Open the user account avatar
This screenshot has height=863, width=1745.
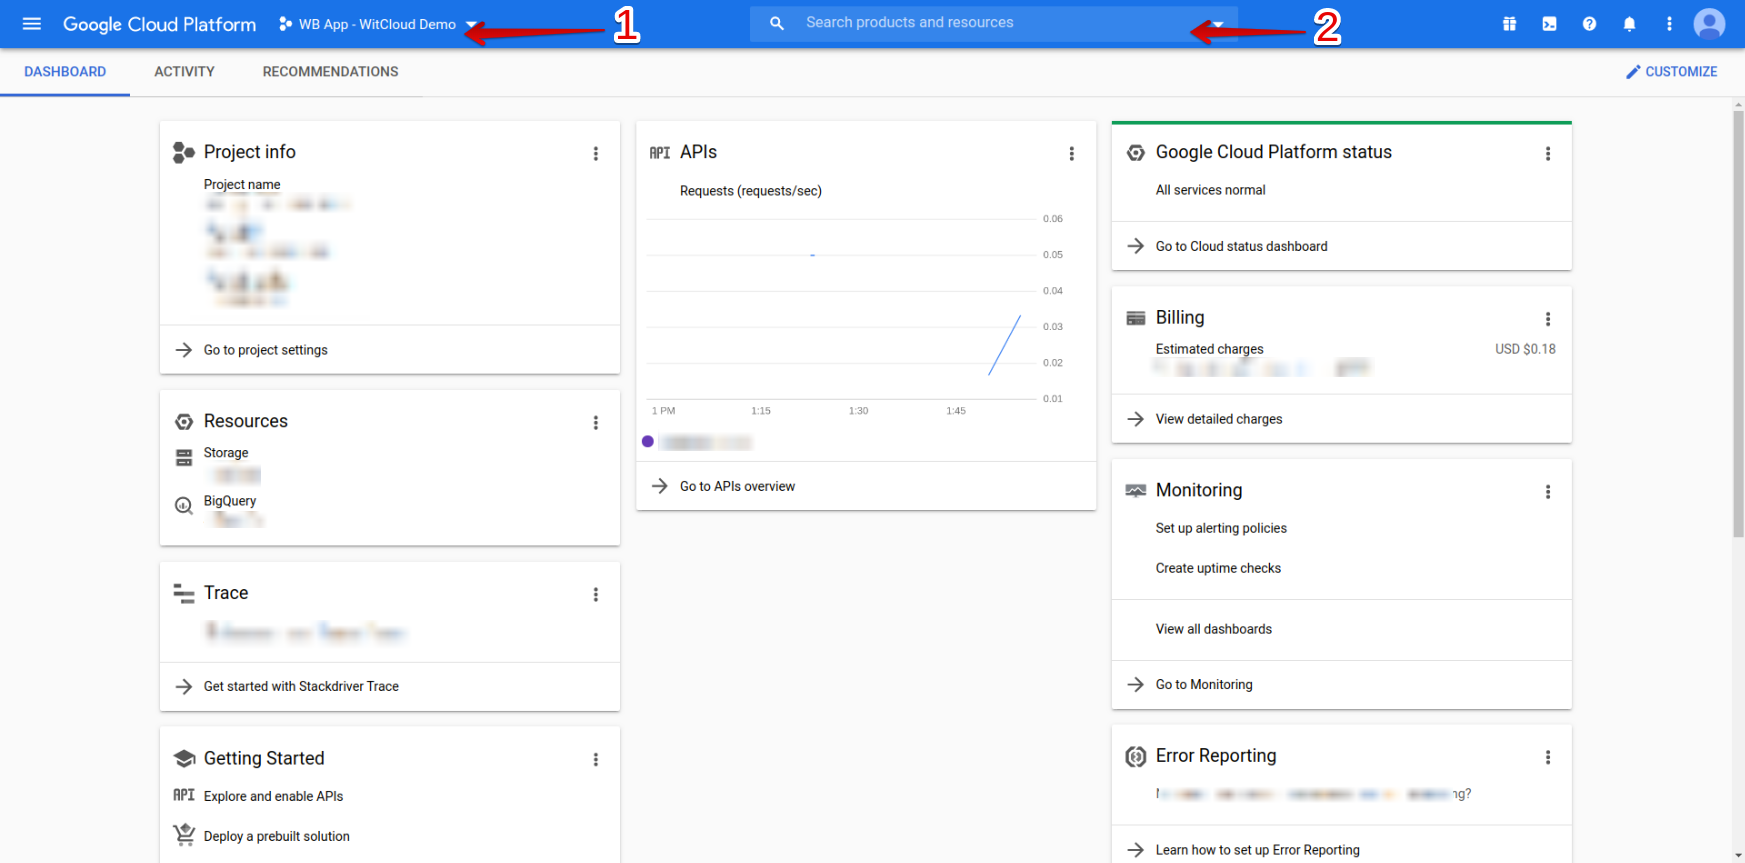click(x=1710, y=24)
